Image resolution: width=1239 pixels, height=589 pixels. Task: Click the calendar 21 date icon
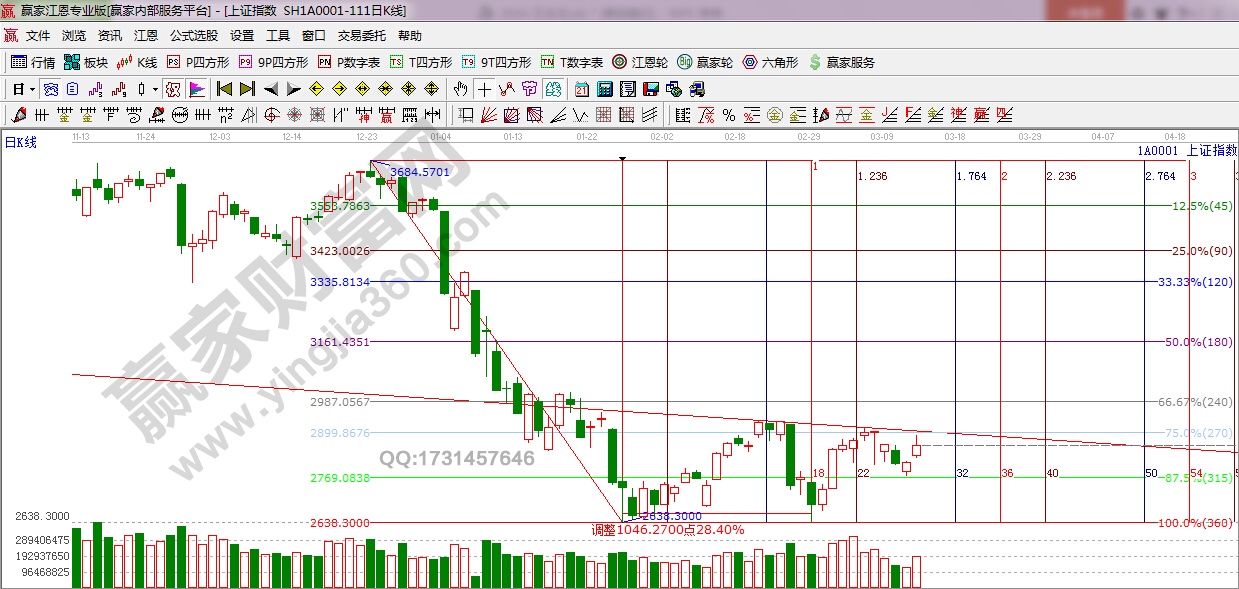point(581,89)
